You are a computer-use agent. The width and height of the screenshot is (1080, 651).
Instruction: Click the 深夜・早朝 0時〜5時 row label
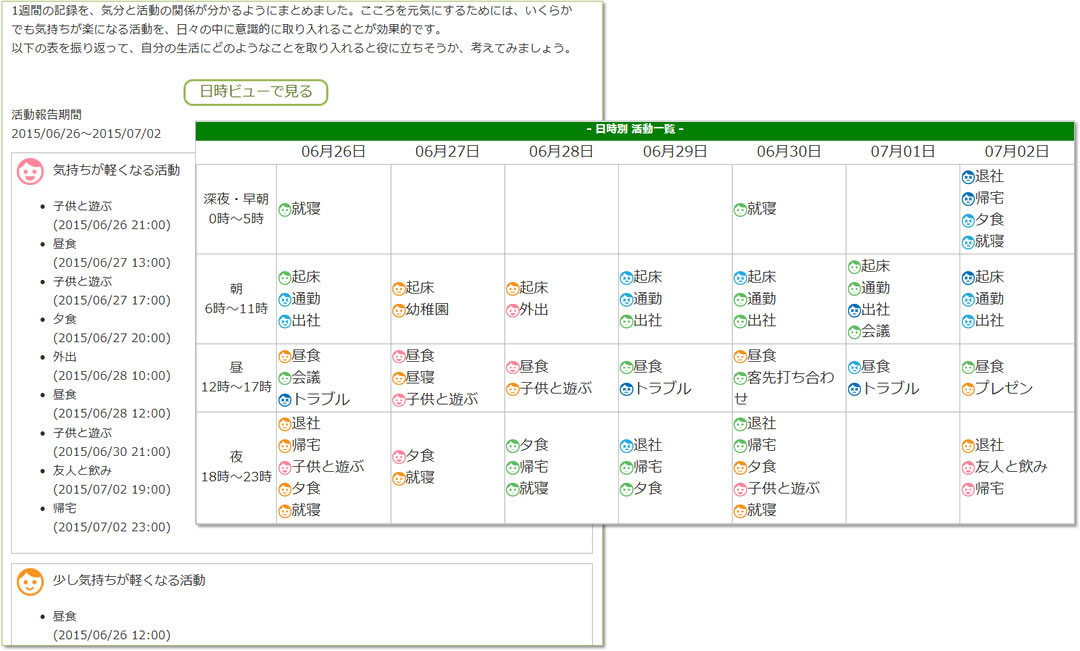tap(236, 209)
